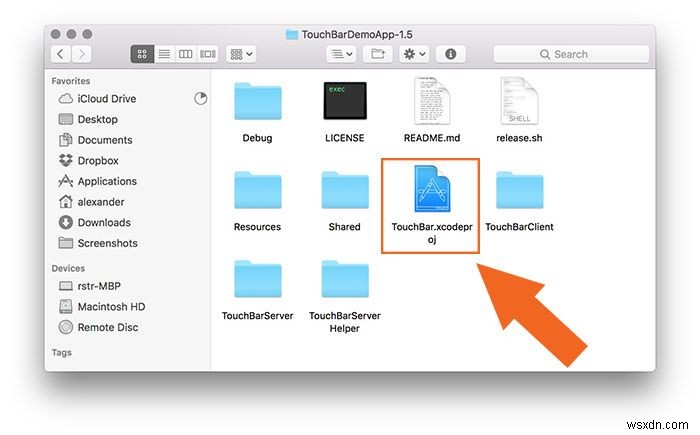700x435 pixels.
Task: Select the Macintosh HD device
Action: (102, 306)
